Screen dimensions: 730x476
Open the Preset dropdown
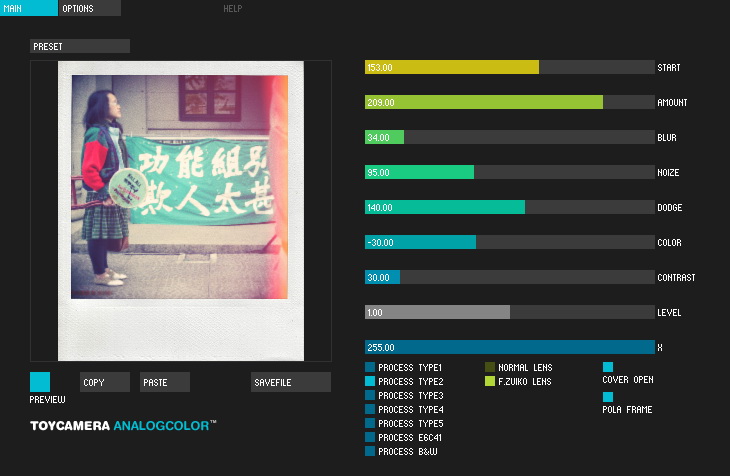coord(80,46)
